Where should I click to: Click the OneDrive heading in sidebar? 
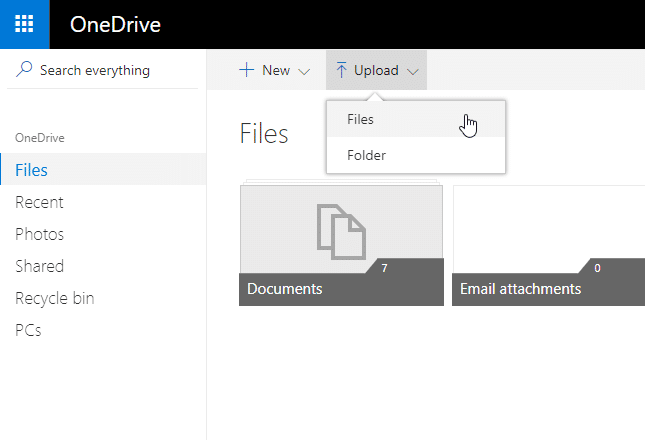(39, 138)
